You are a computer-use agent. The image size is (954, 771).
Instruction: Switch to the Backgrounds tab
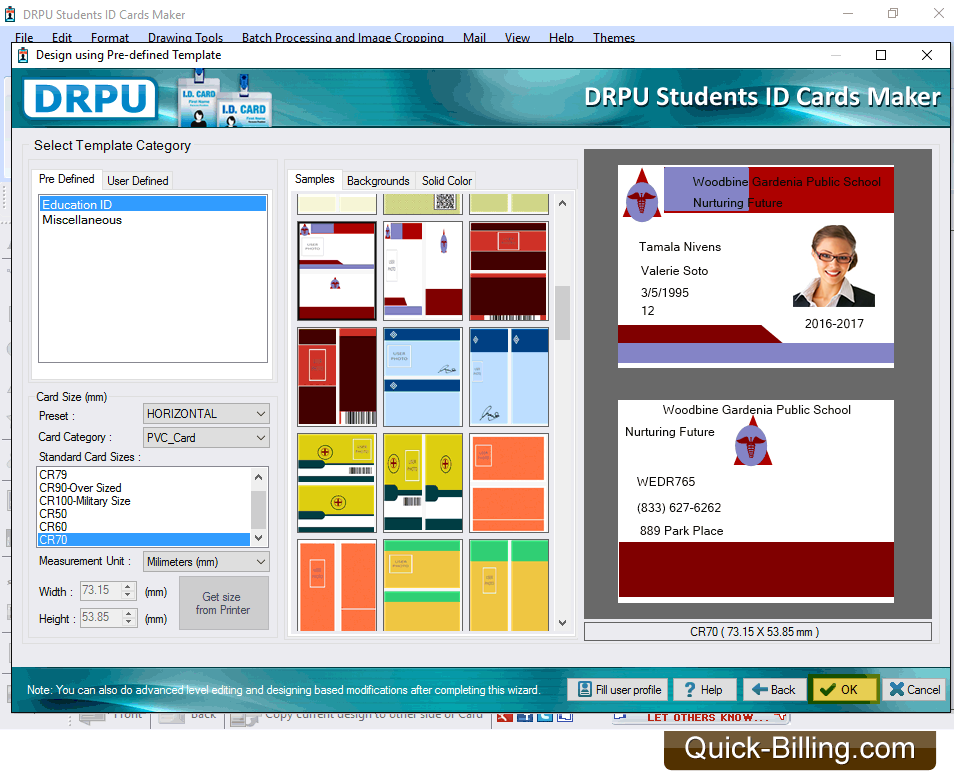[x=378, y=181]
